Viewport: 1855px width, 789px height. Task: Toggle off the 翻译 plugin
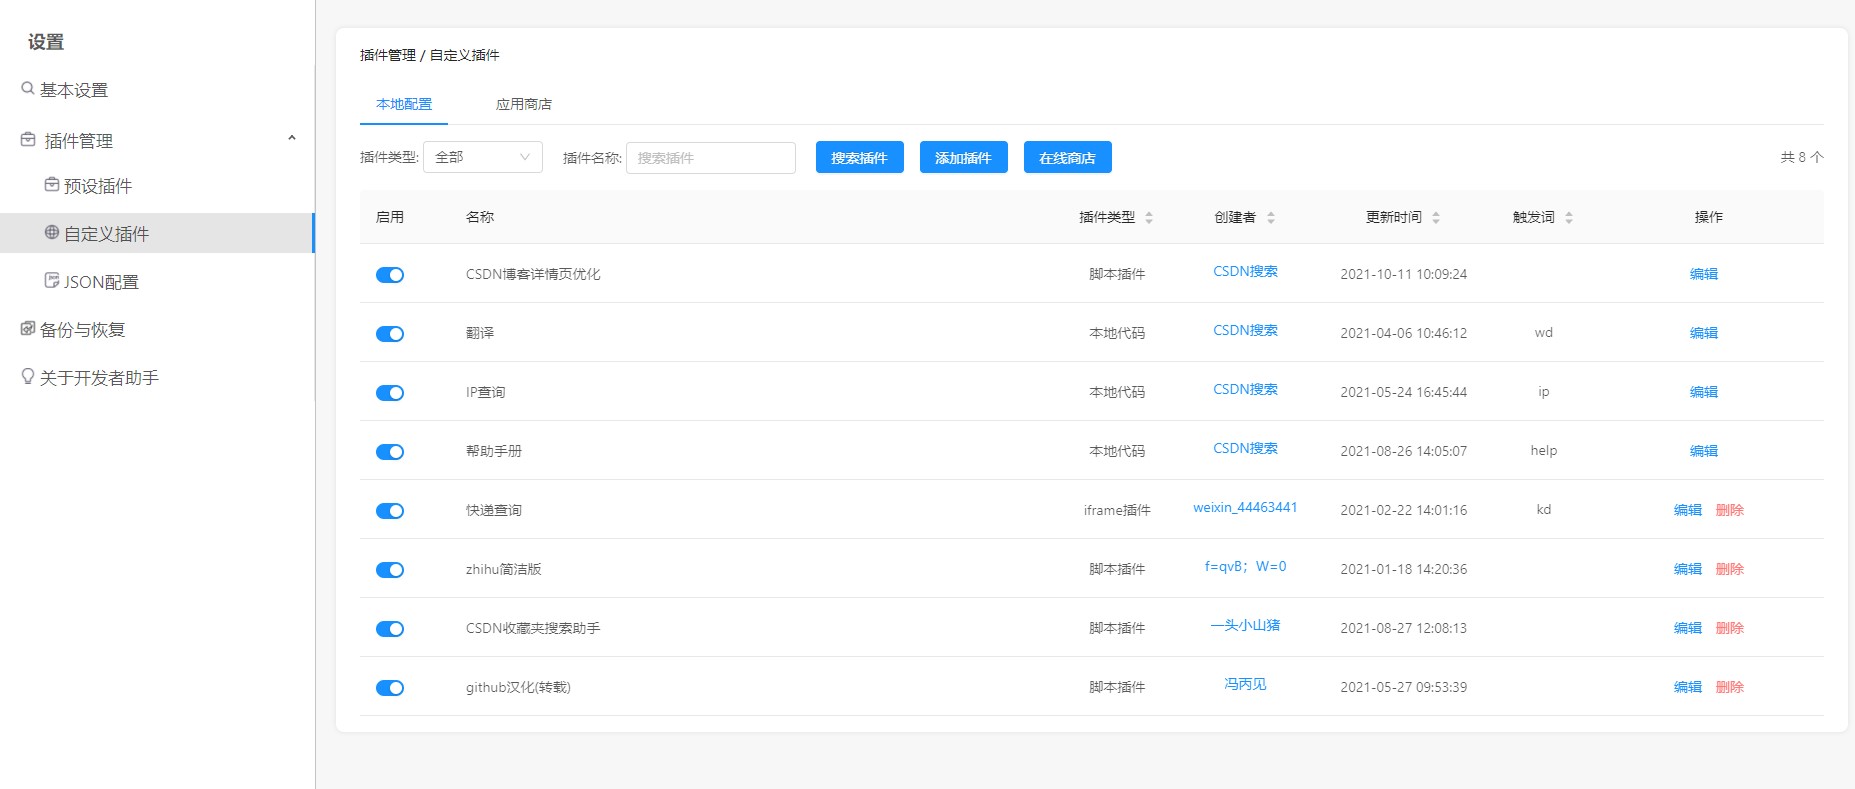(390, 334)
